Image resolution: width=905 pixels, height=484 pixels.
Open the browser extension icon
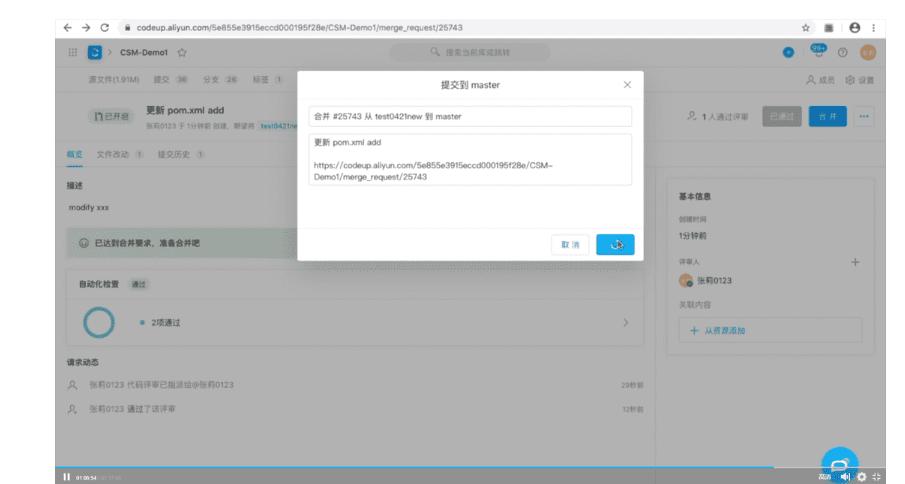coord(829,28)
